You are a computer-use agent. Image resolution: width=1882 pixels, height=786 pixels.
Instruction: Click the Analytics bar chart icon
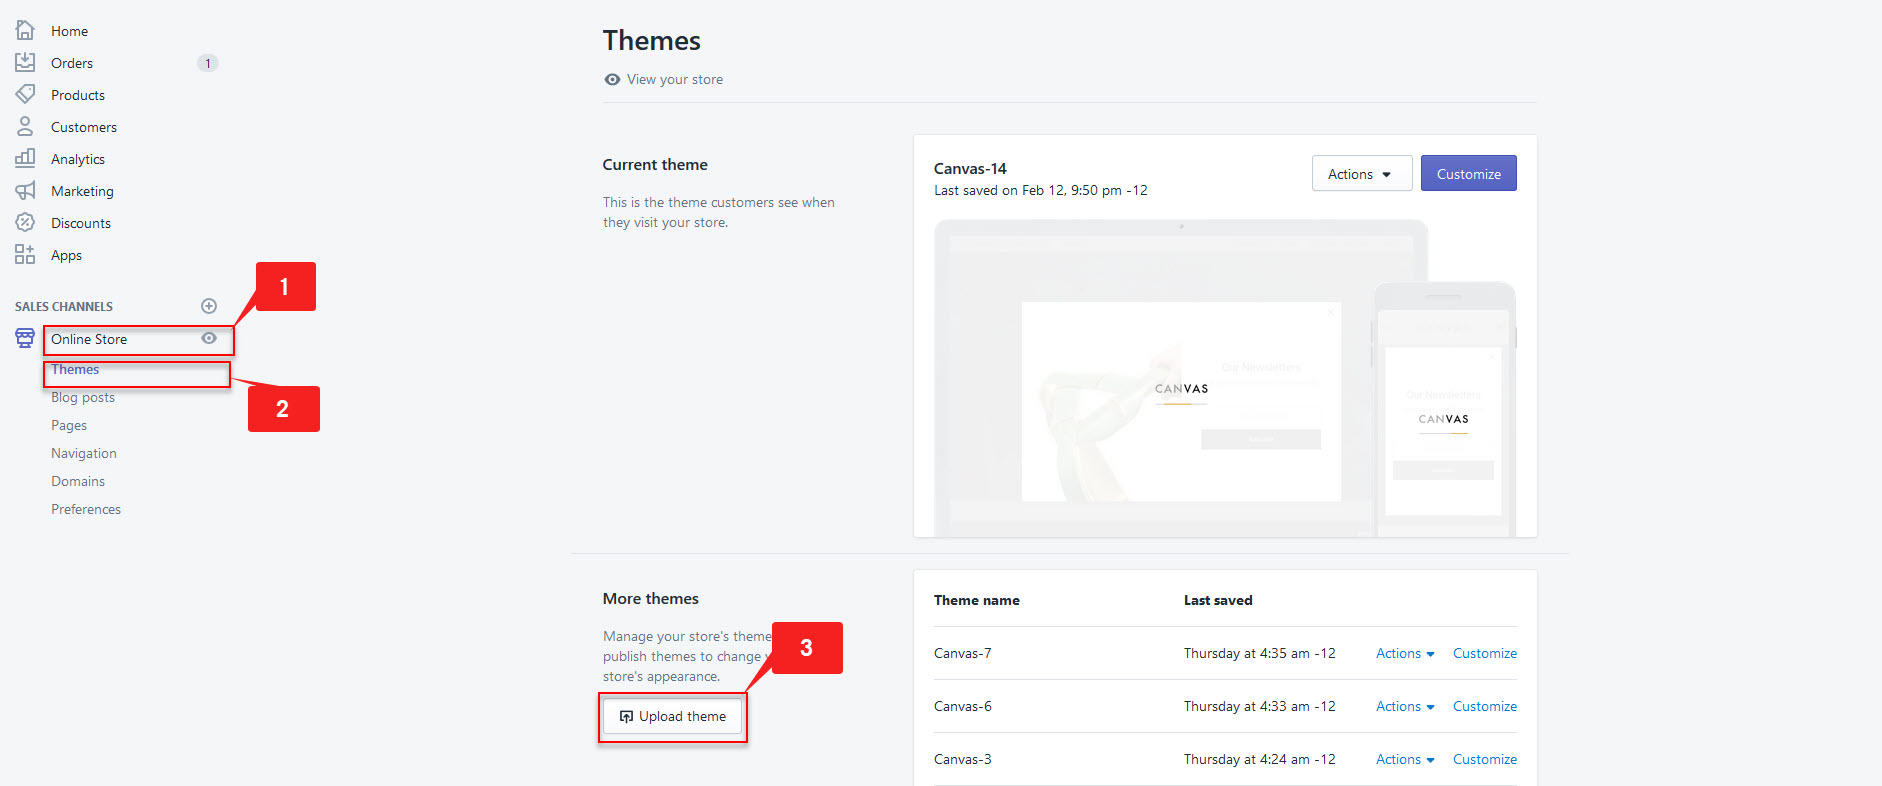[25, 158]
